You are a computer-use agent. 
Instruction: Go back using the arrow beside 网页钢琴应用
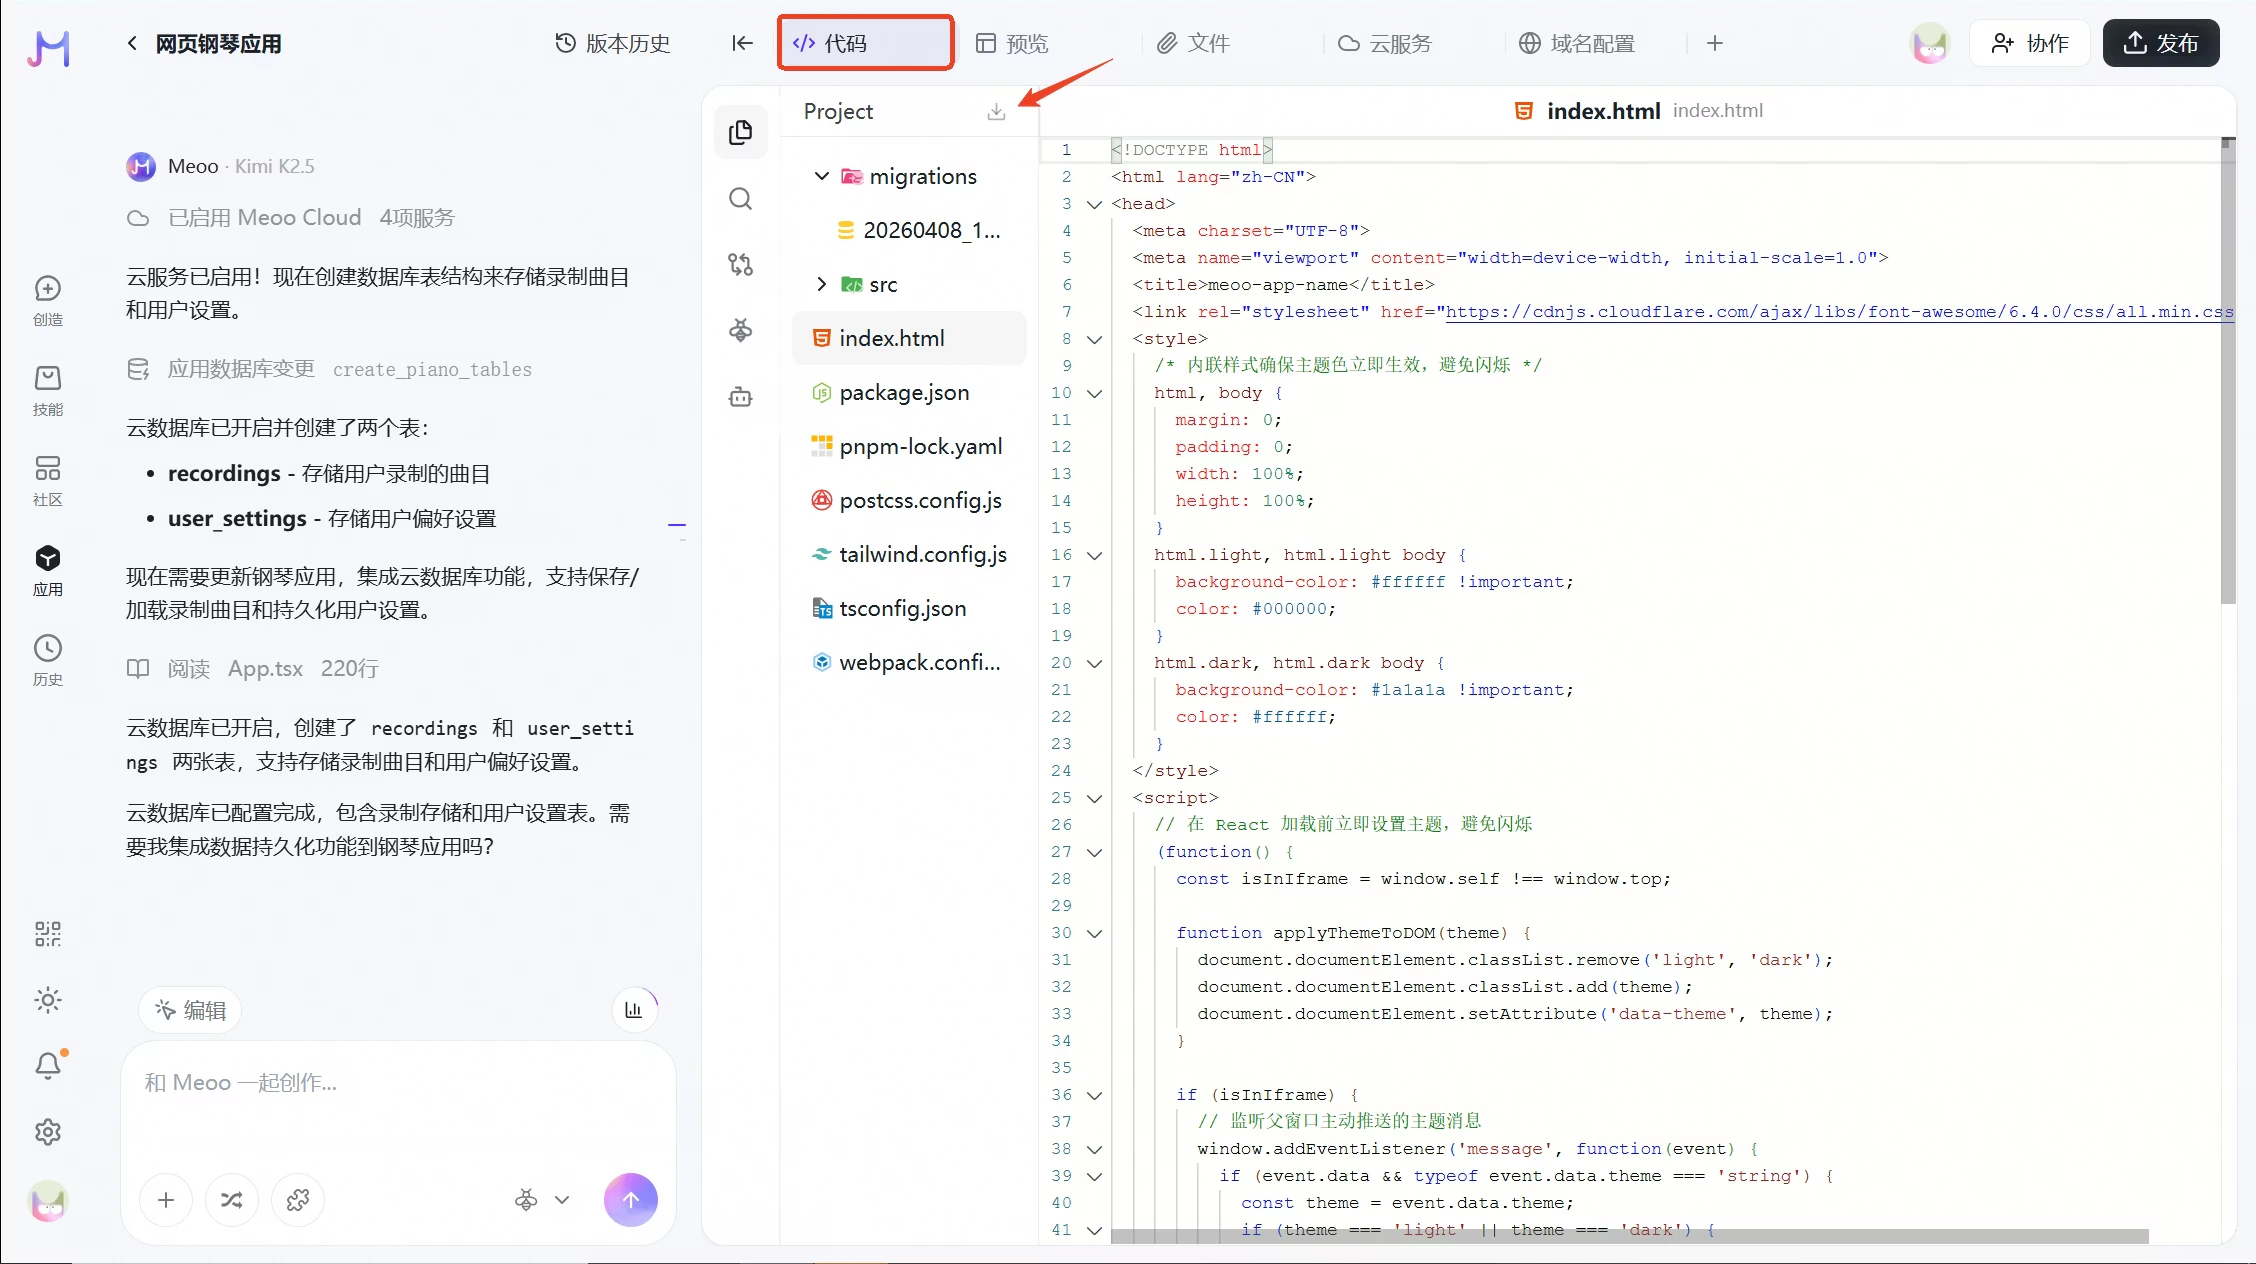[132, 43]
